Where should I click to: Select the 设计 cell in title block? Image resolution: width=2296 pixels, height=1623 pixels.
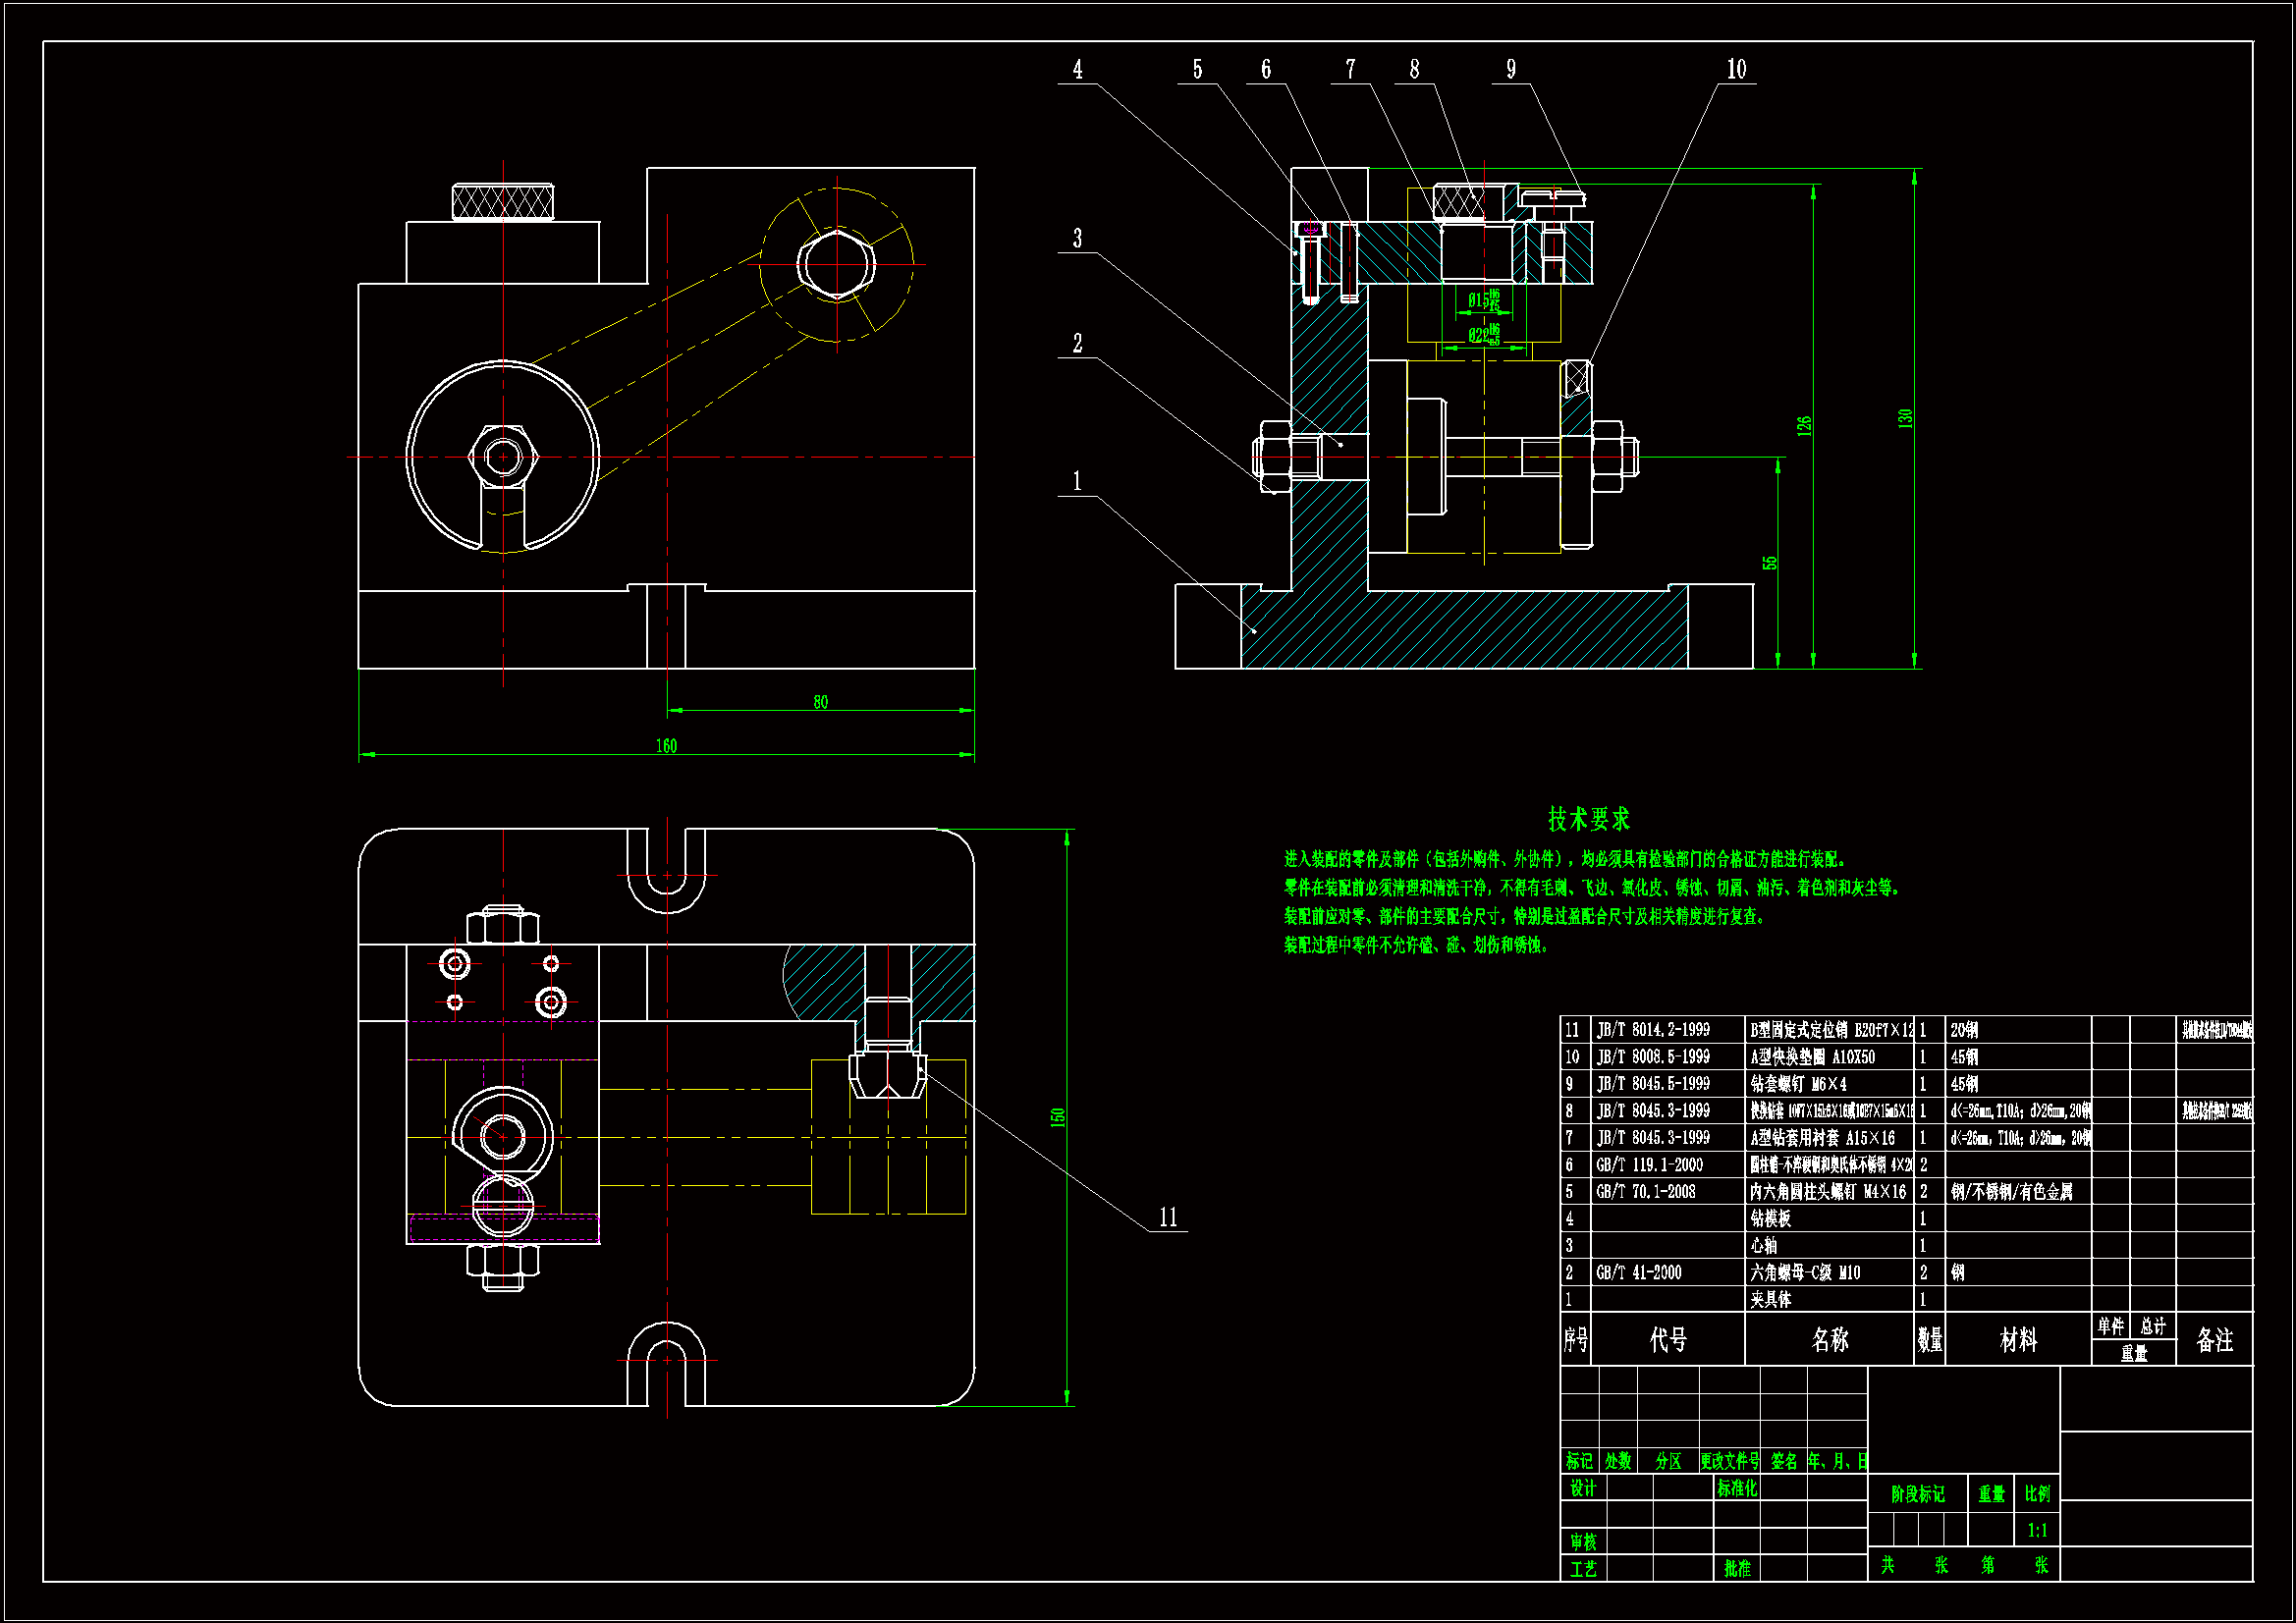(x=1582, y=1488)
